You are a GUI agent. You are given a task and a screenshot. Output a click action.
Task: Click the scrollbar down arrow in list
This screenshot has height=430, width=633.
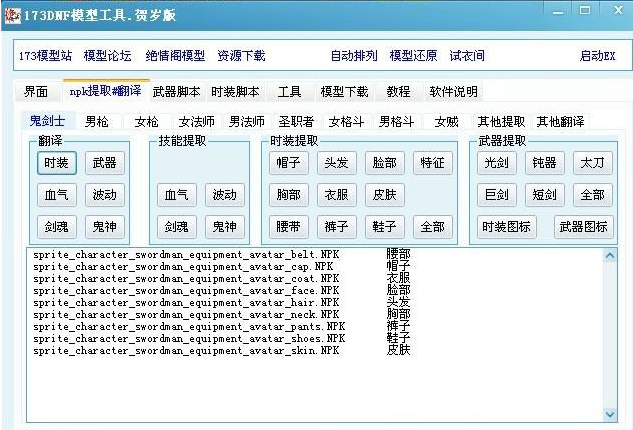pyautogui.click(x=610, y=414)
